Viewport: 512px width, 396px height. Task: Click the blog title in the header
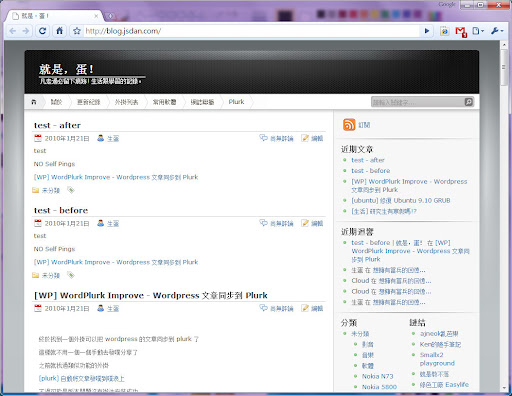click(67, 69)
